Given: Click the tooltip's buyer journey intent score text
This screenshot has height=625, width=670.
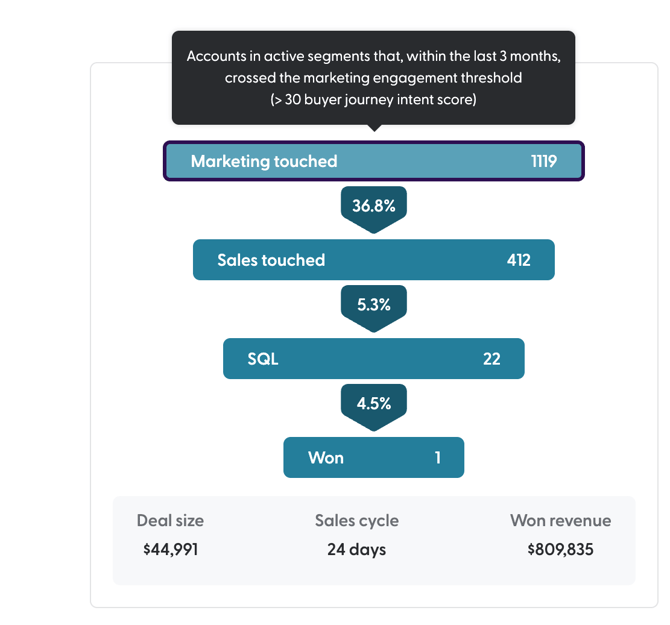Looking at the screenshot, I should coord(373,99).
